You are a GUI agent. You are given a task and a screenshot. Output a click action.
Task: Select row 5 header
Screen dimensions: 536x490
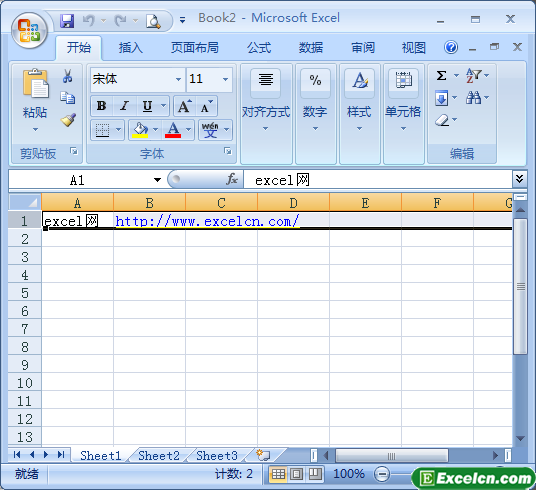pyautogui.click(x=25, y=293)
